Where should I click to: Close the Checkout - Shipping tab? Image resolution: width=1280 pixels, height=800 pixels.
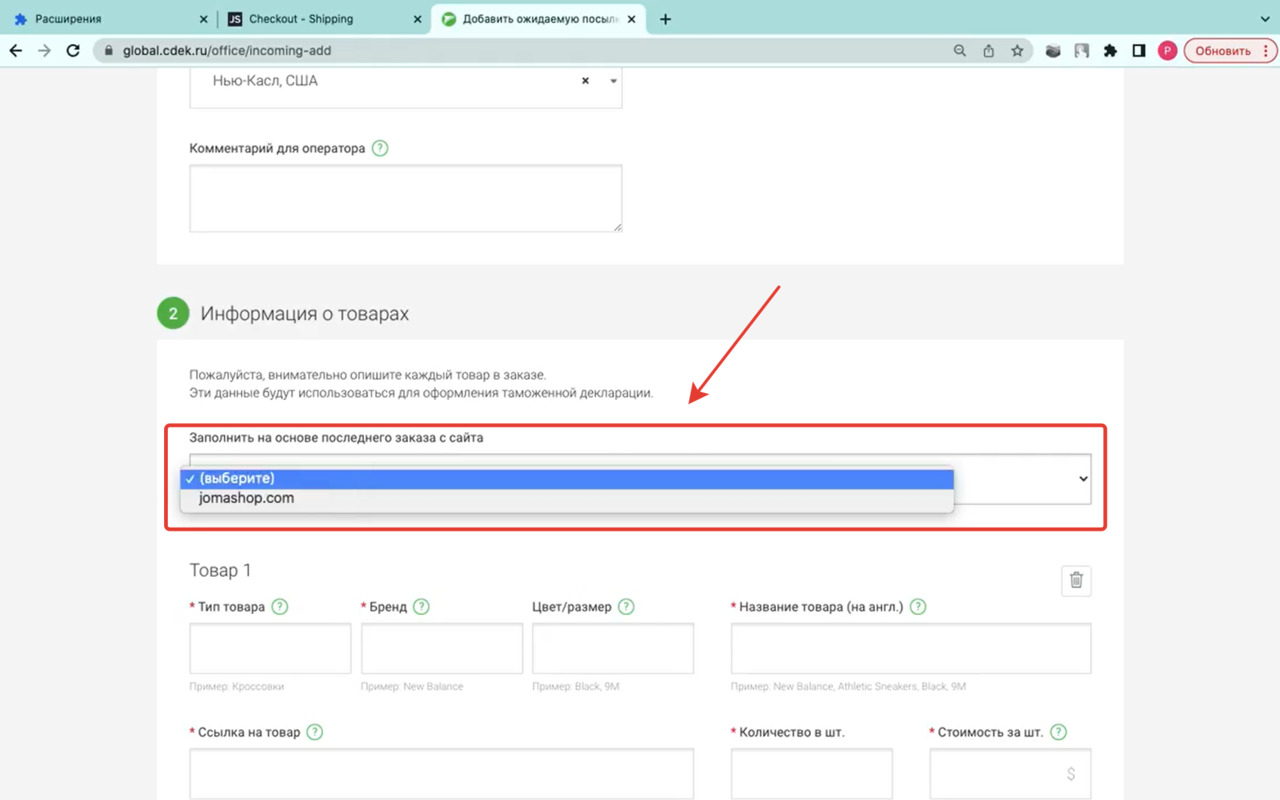point(417,19)
